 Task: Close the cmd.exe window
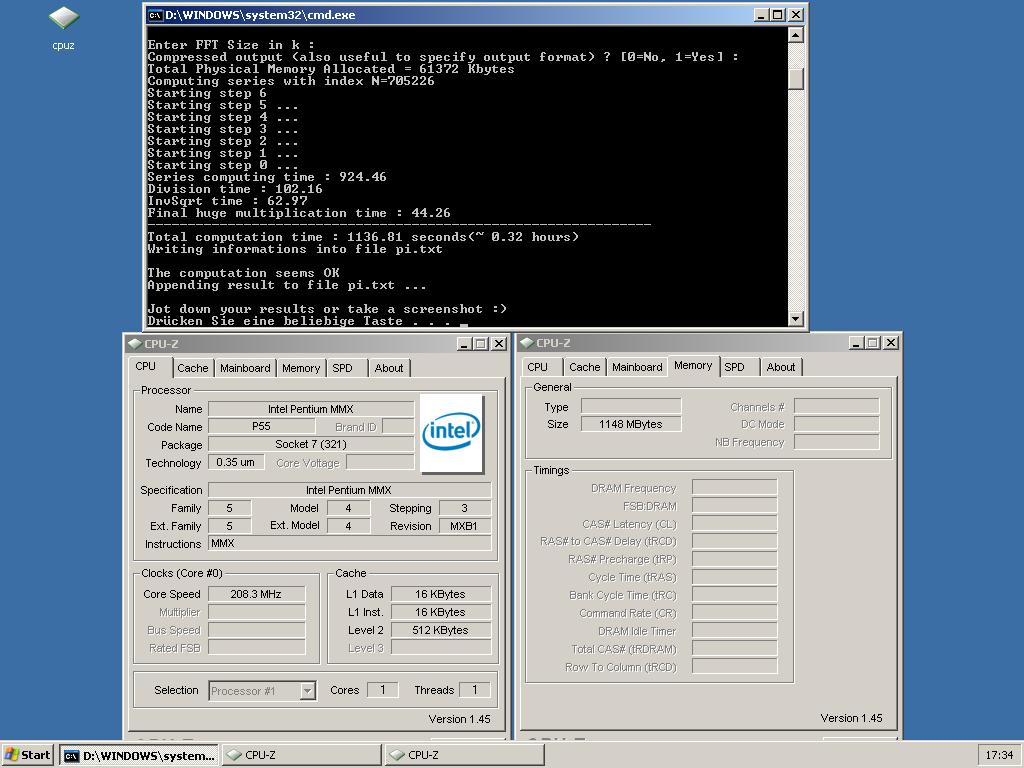click(x=796, y=14)
